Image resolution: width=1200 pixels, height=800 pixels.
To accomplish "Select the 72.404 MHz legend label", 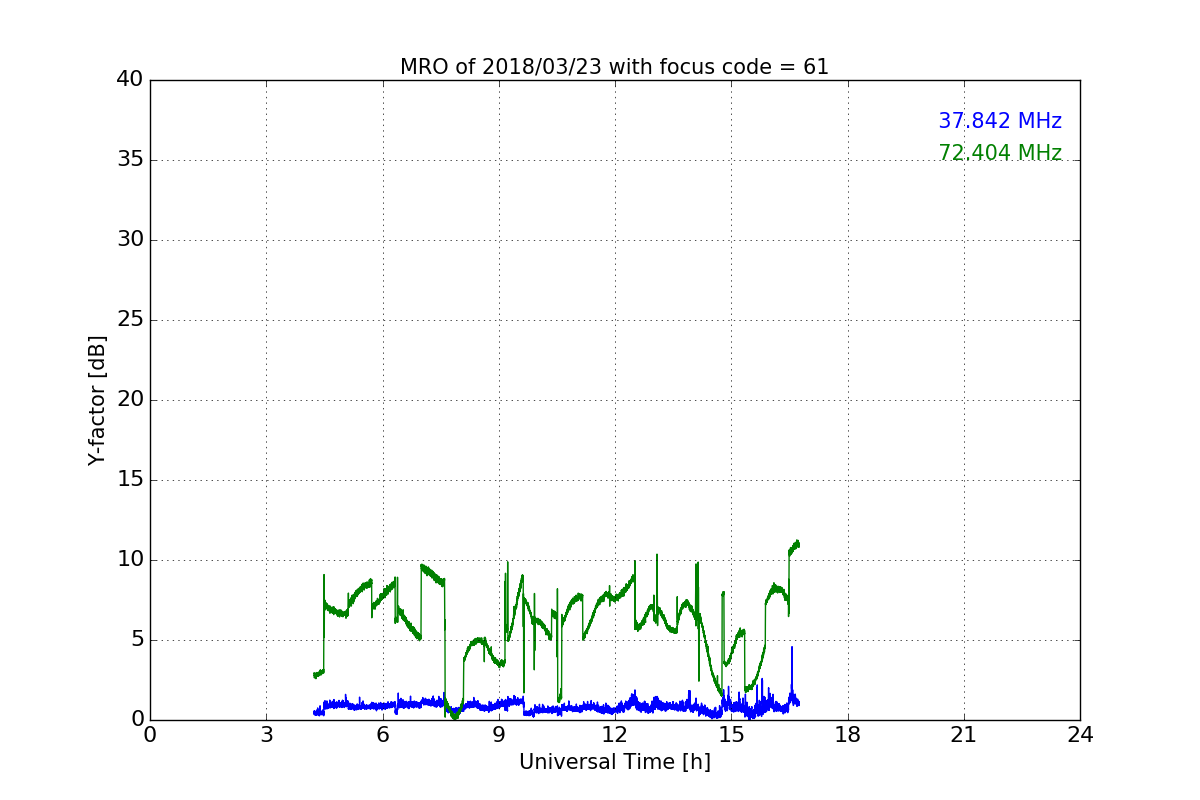I will pos(1000,153).
